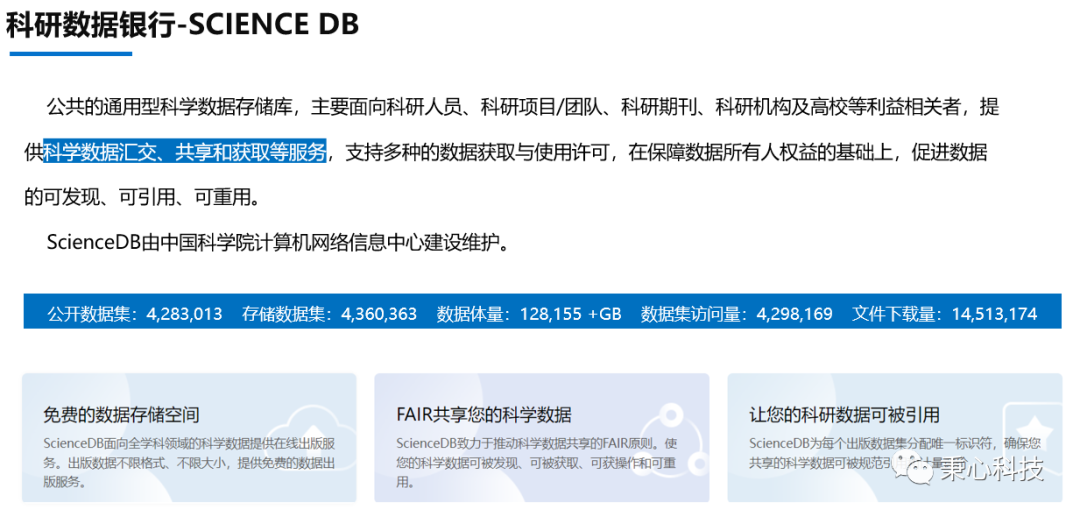The width and height of the screenshot is (1080, 517).
Task: Click the 文件下载量 14,513,174 statistic
Action: click(x=944, y=313)
